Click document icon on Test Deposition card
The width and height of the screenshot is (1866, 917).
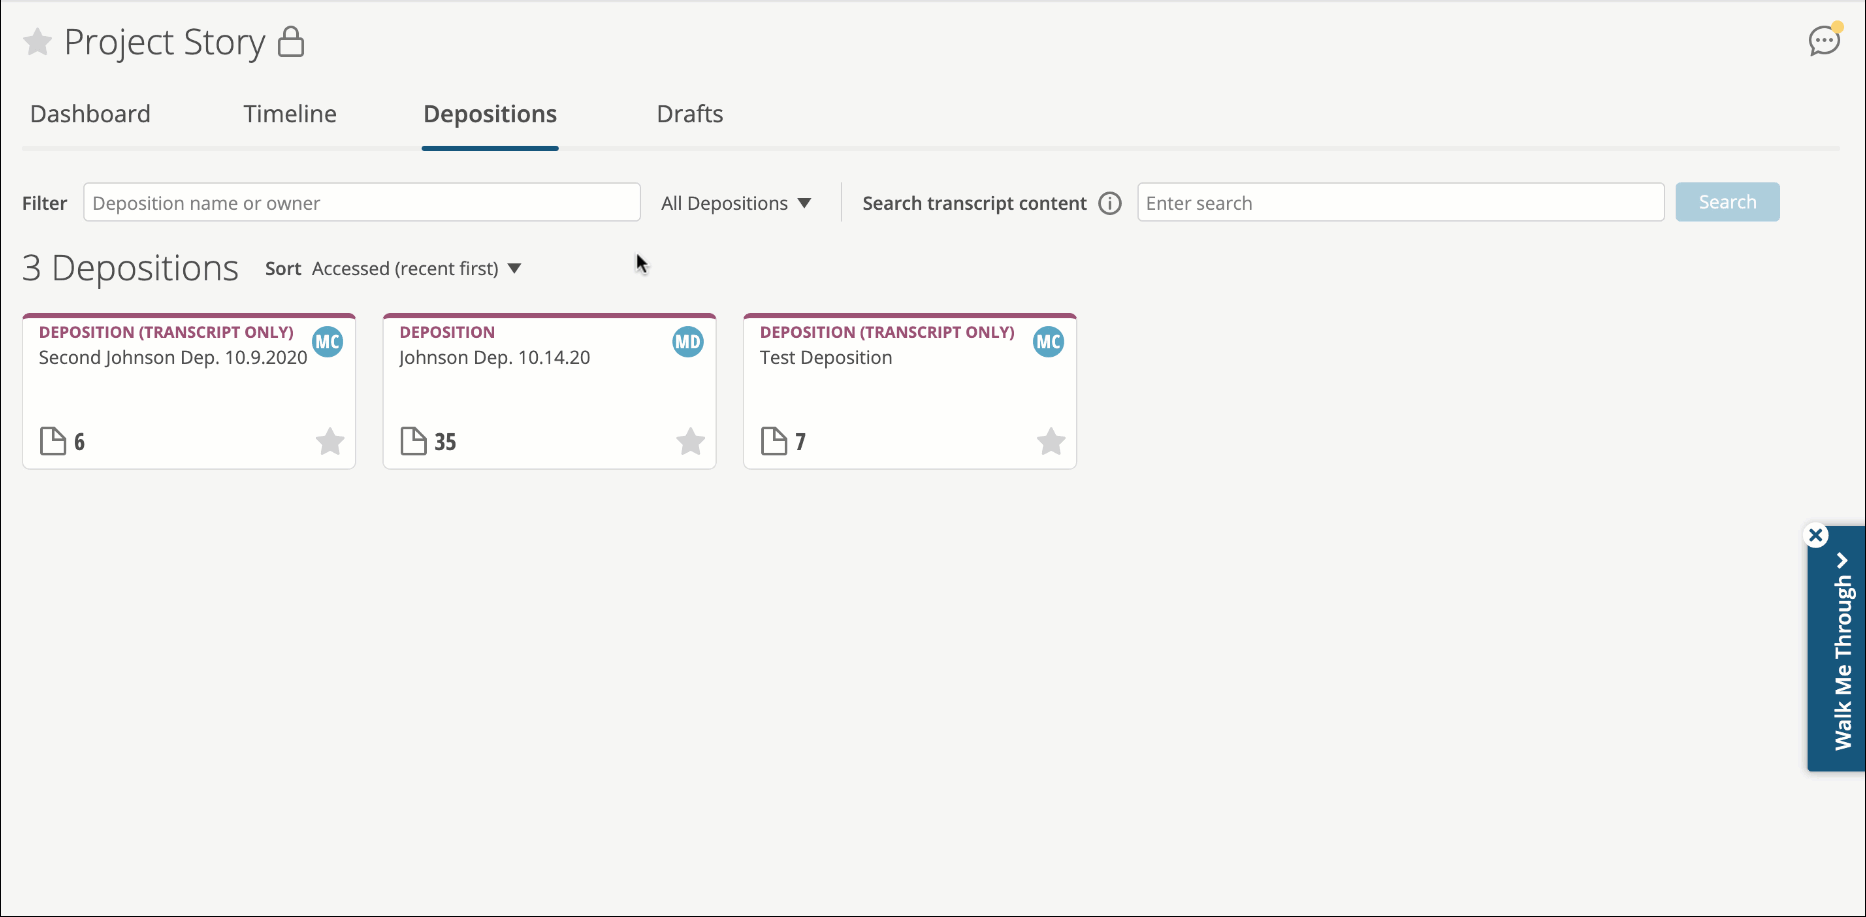(x=774, y=441)
